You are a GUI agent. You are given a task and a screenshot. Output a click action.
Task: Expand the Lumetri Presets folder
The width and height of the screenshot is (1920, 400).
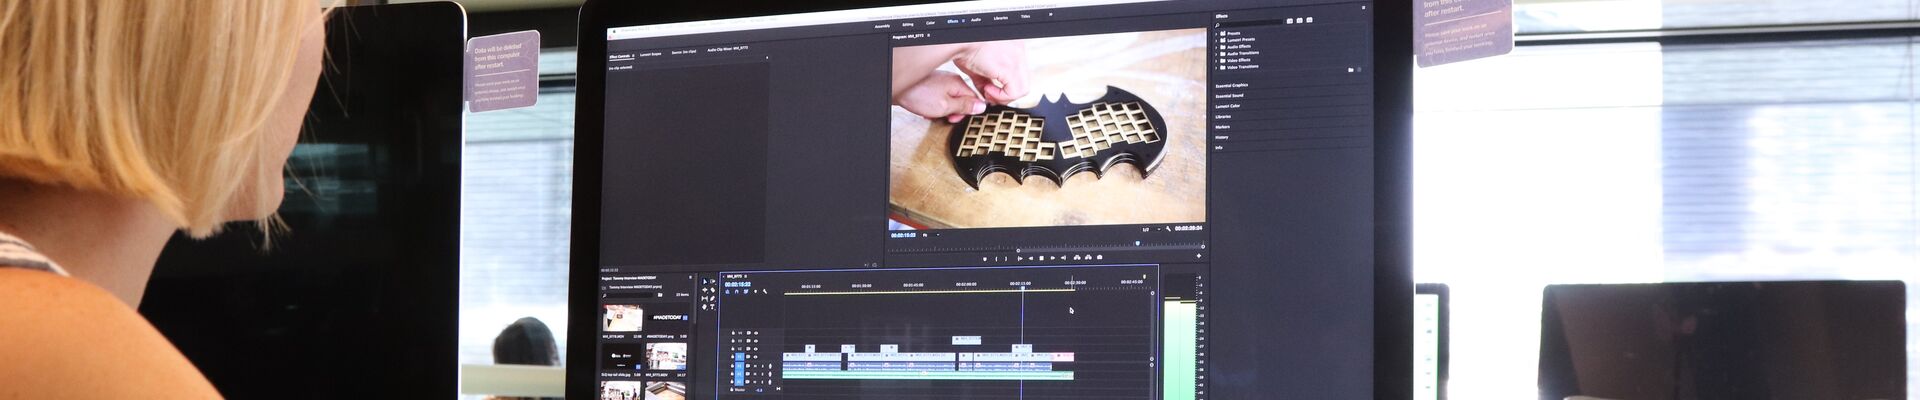tap(1216, 40)
